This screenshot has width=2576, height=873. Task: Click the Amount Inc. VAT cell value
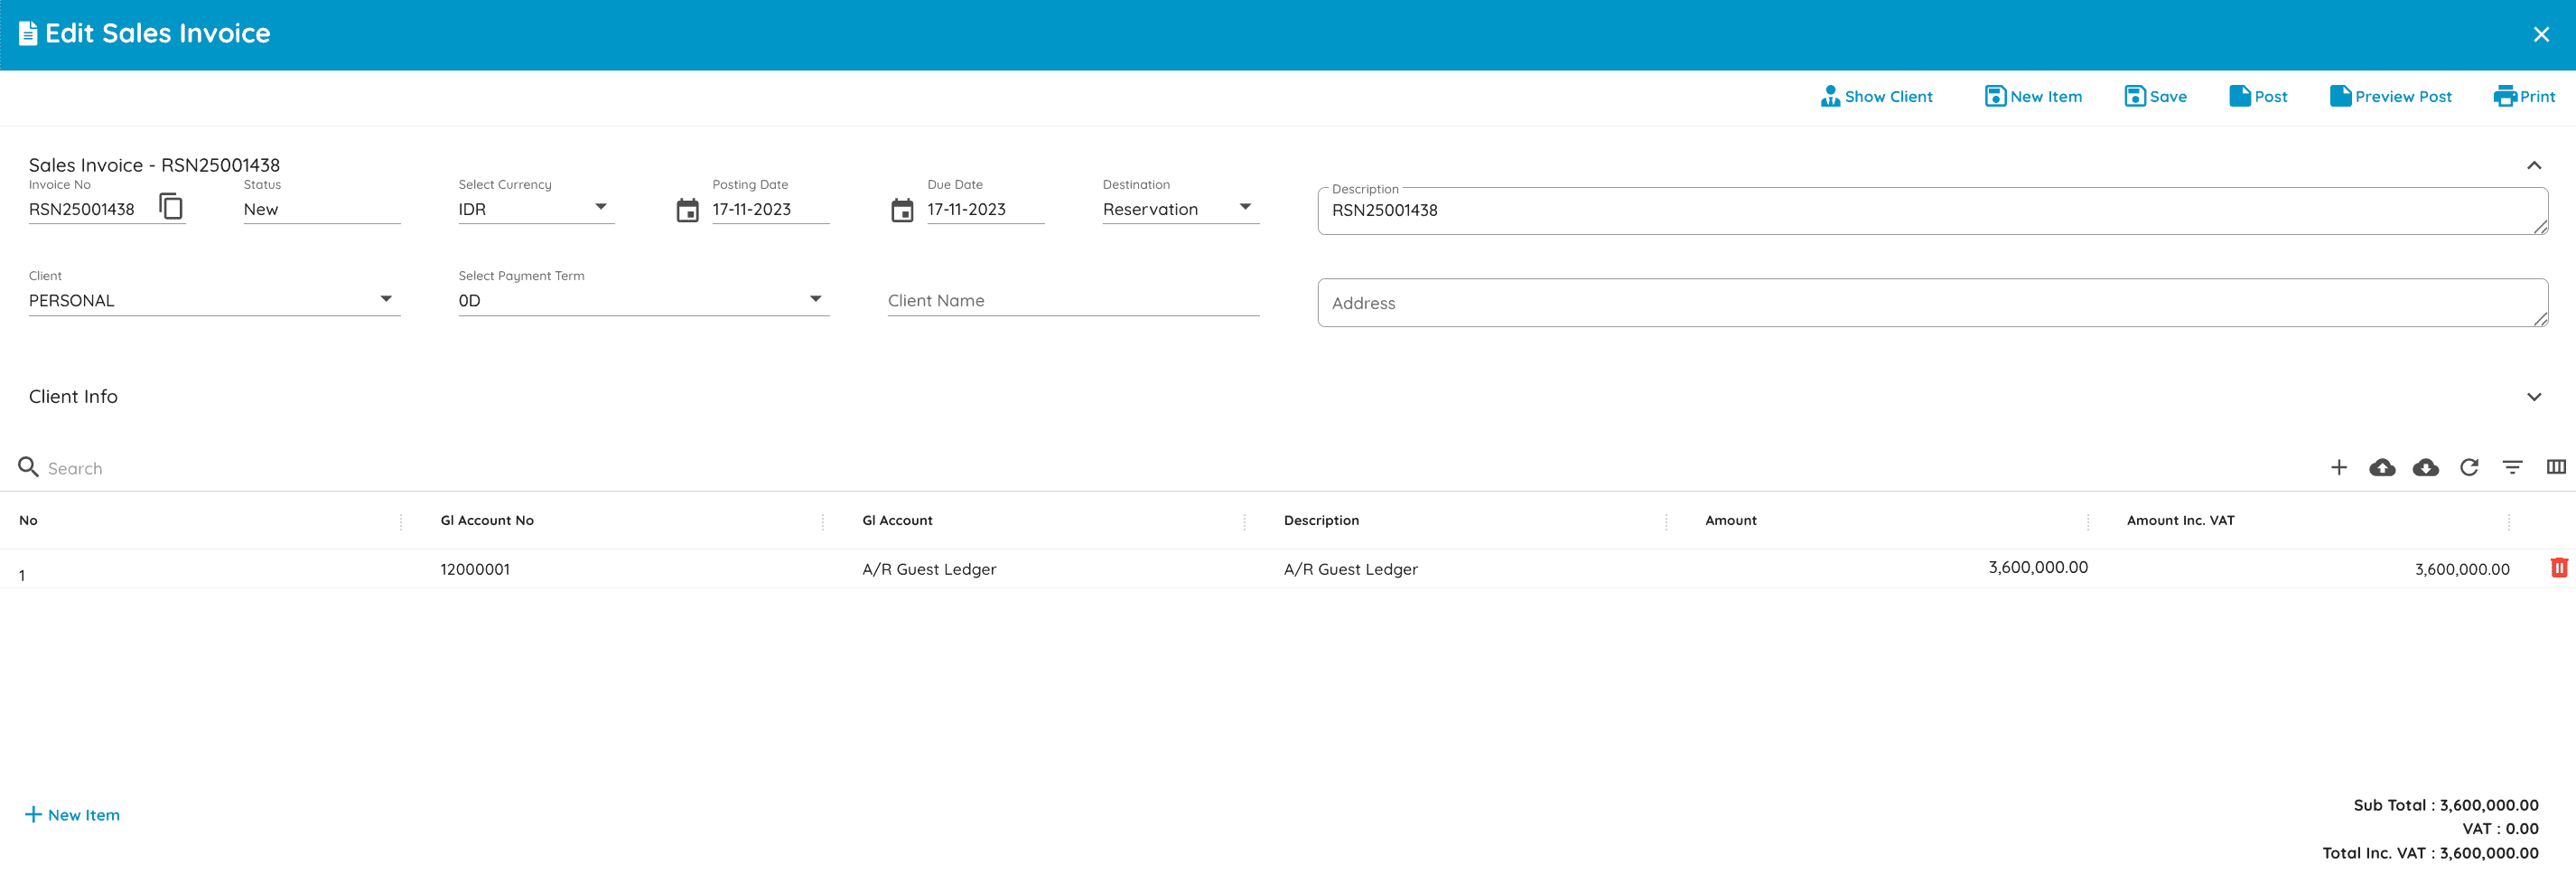click(2461, 569)
